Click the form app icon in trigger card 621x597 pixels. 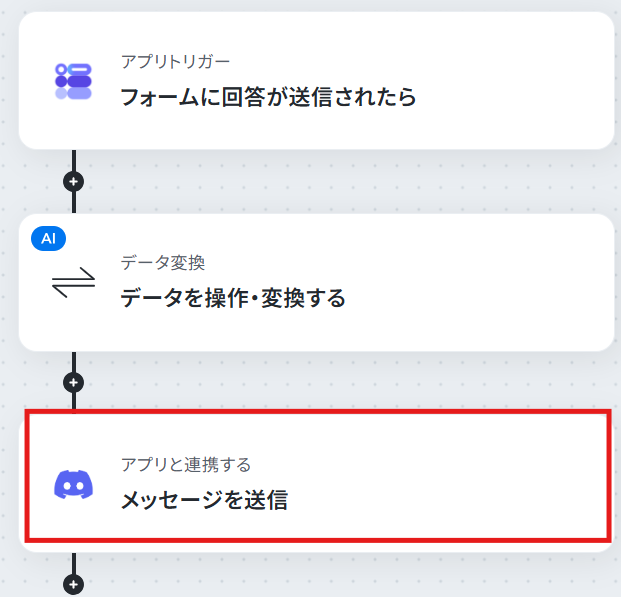[73, 81]
